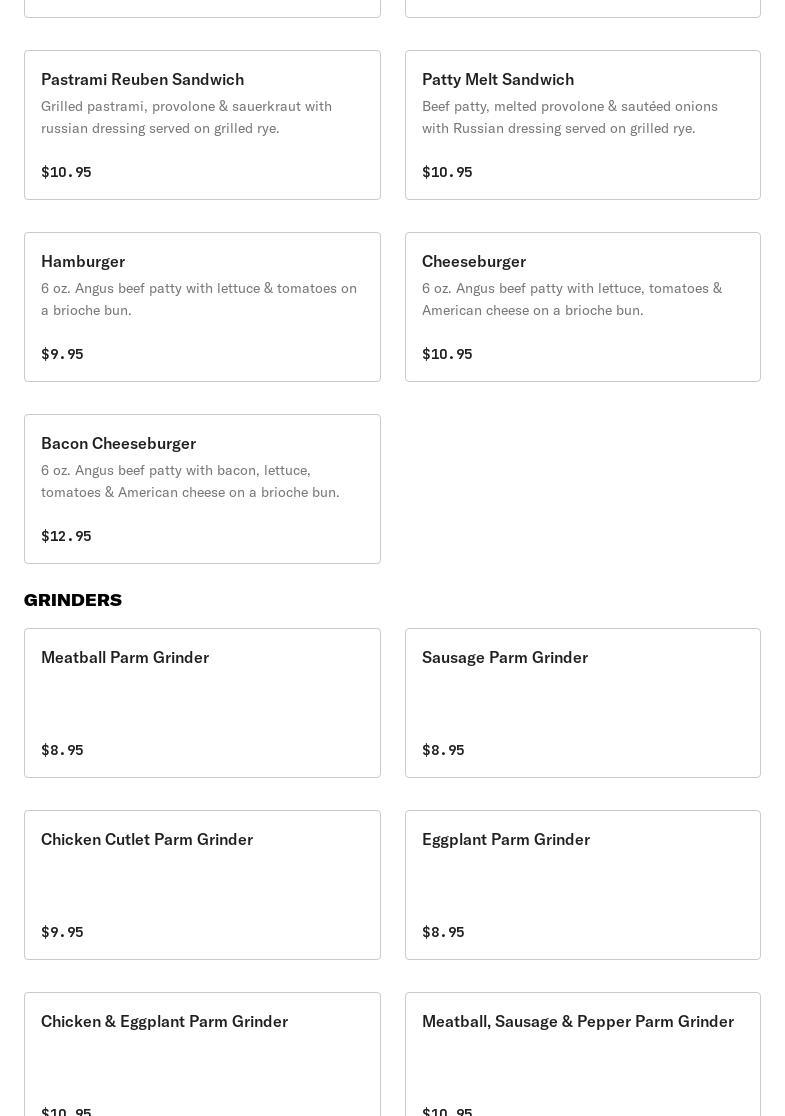Click Sausage Parm Grinder's $8.95 price

point(443,750)
